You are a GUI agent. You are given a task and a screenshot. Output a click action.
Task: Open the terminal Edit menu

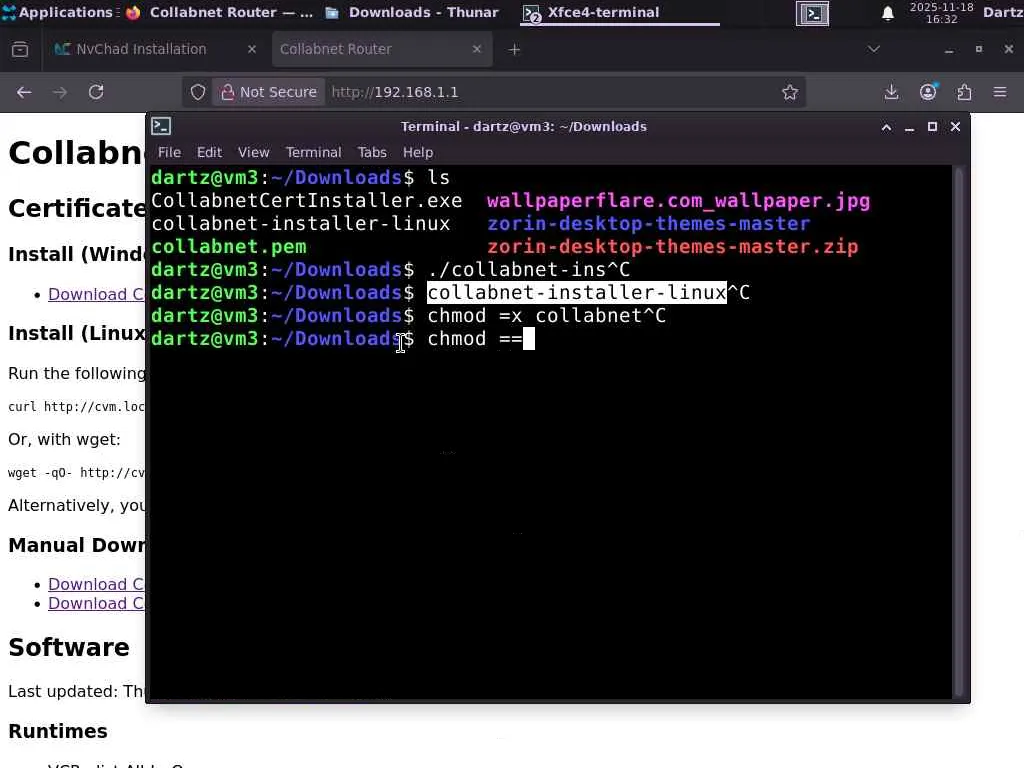click(x=209, y=152)
